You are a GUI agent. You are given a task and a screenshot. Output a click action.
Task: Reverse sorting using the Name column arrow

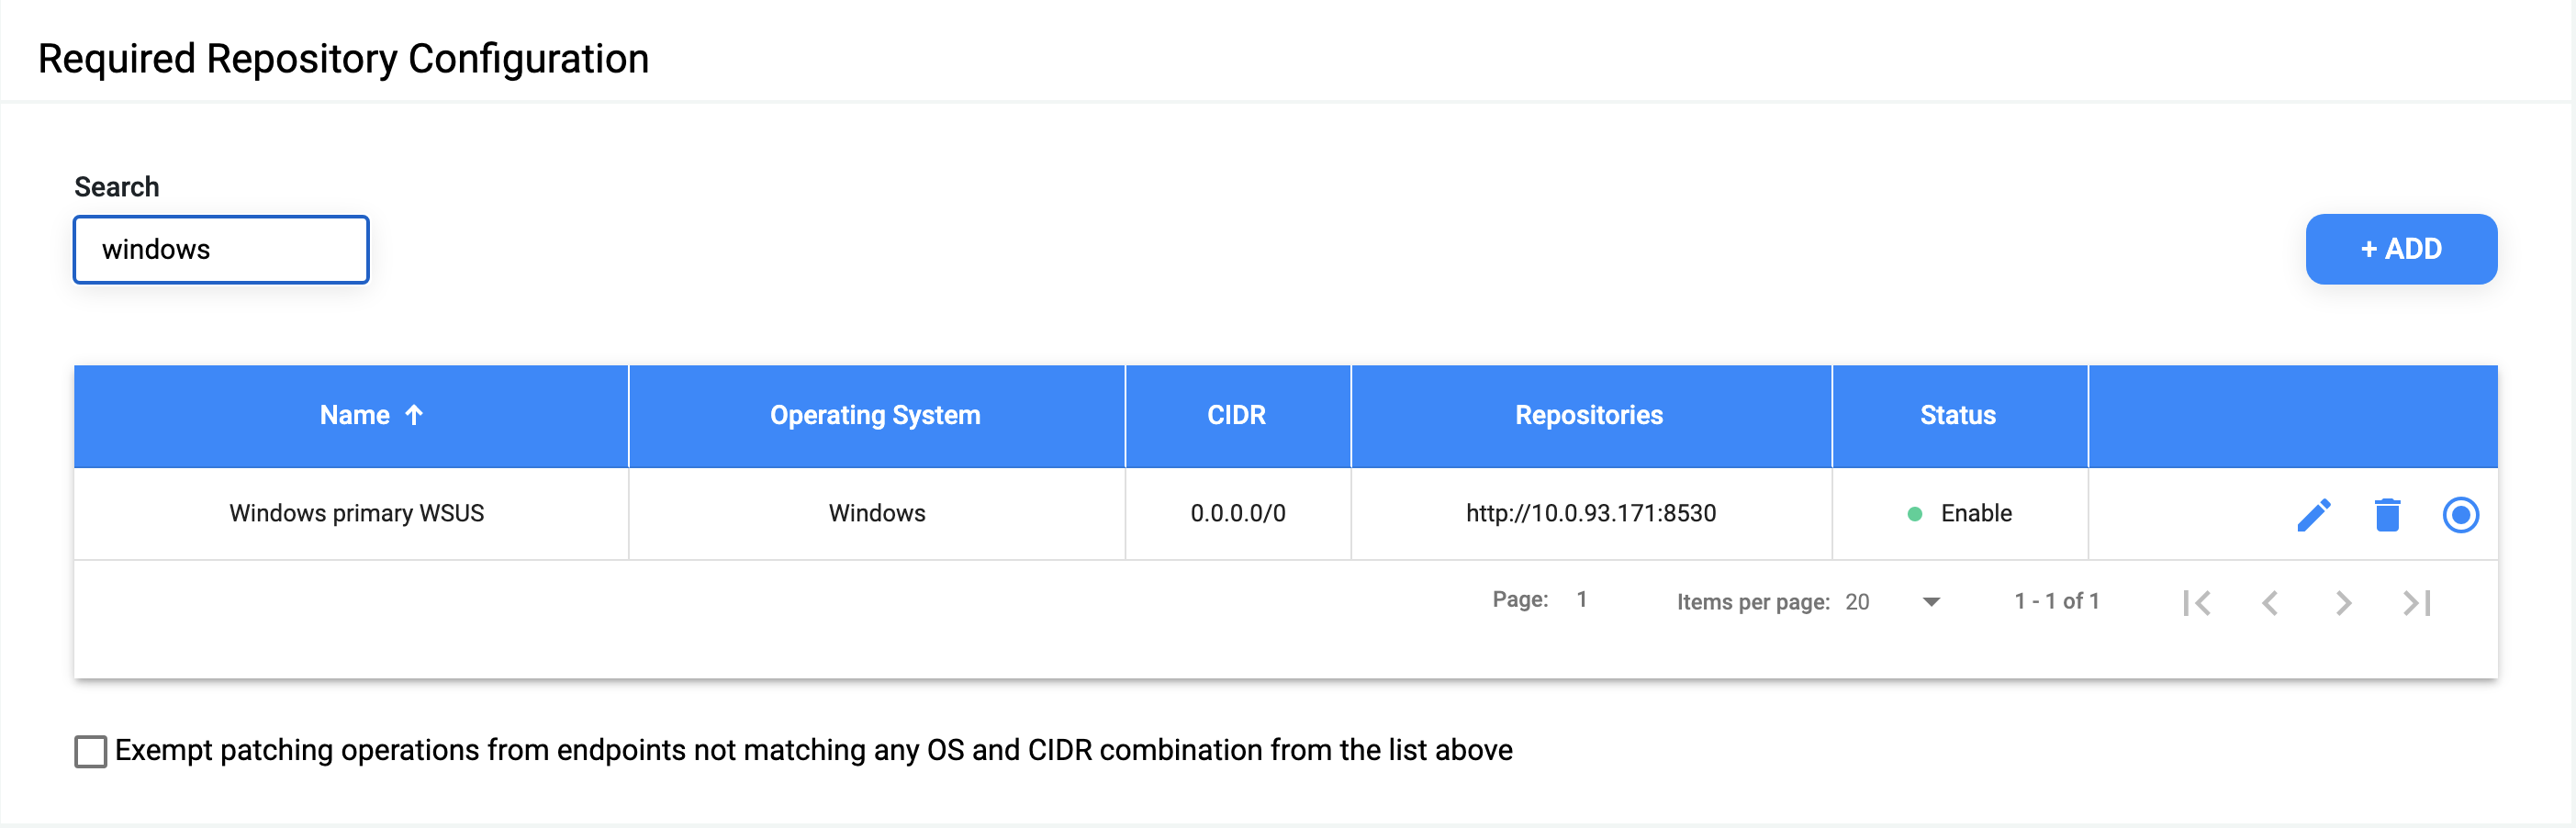[x=413, y=415]
